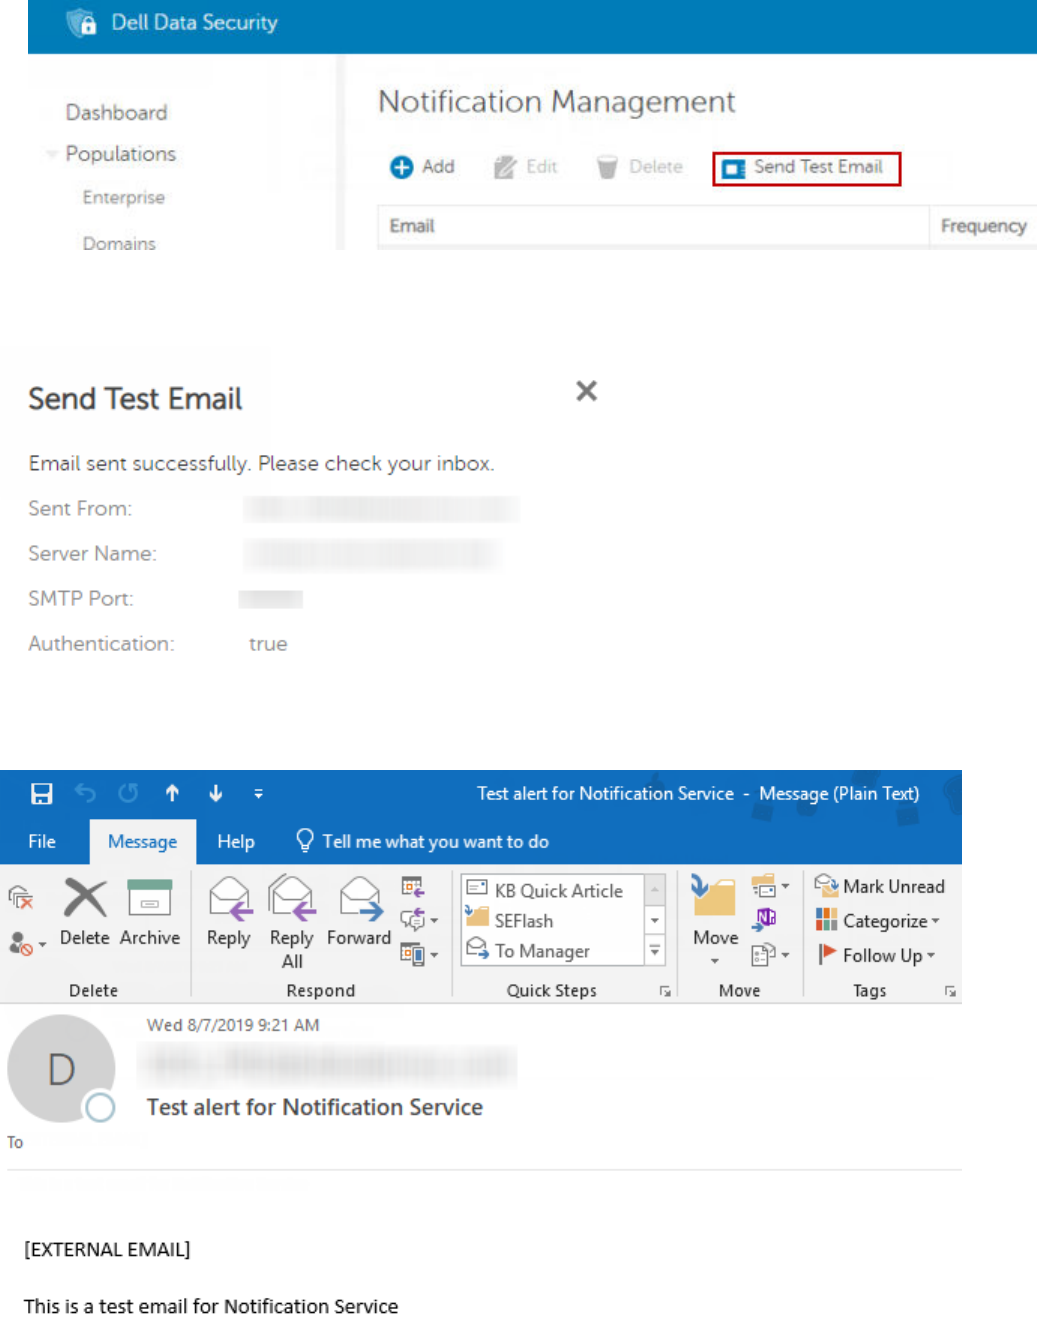
Task: Open Customize Quick Access Toolbar dropdown
Action: [258, 794]
